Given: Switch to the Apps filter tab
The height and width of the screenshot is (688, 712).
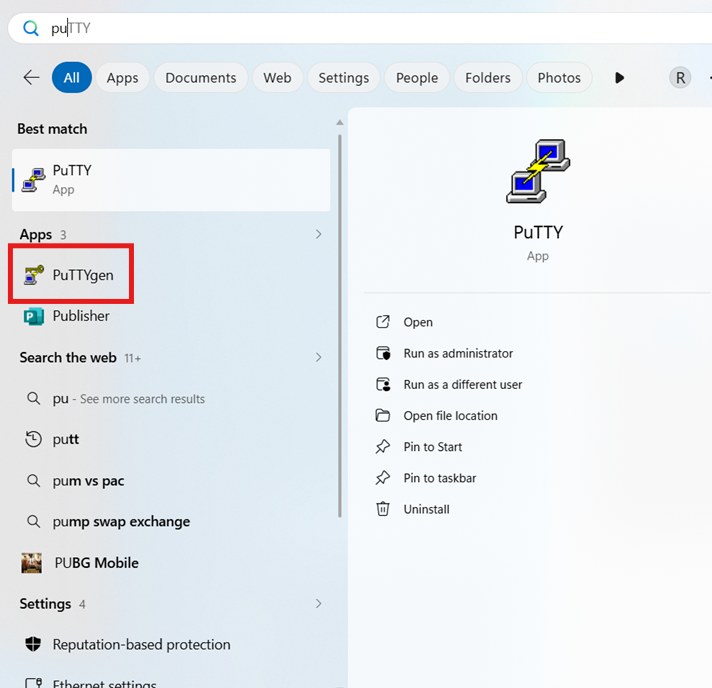Looking at the screenshot, I should [x=123, y=78].
